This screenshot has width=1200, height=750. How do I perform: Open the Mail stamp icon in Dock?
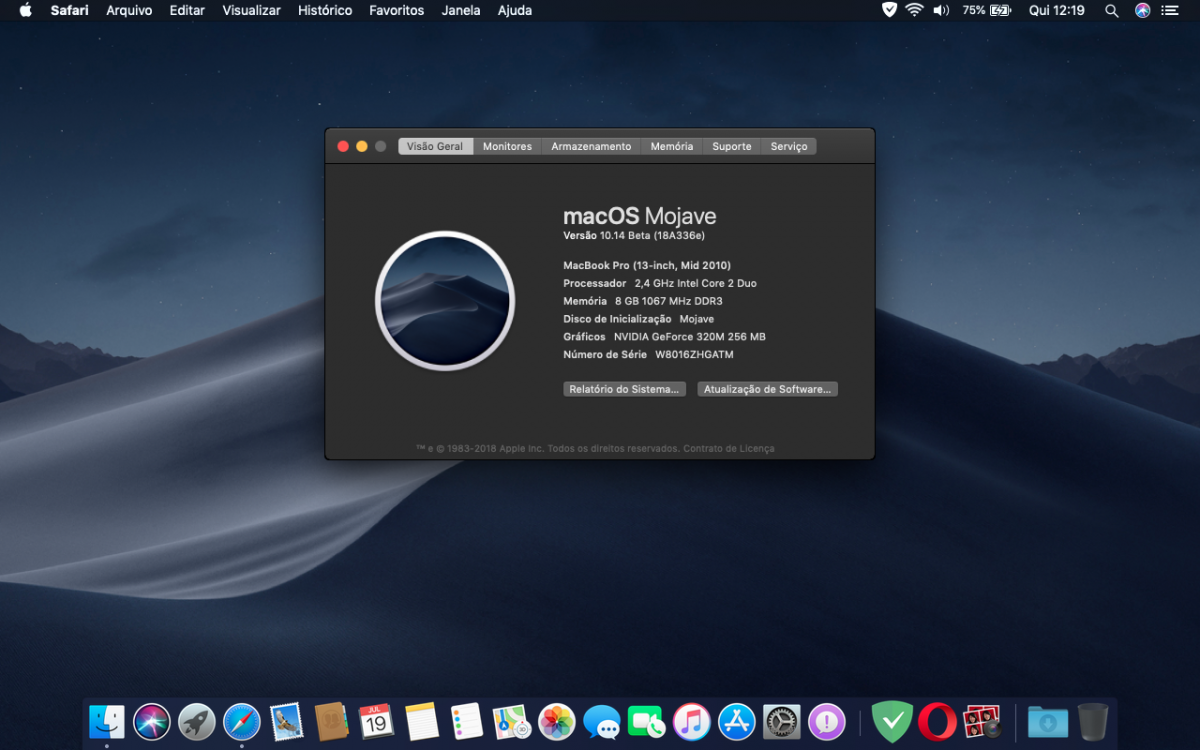pyautogui.click(x=287, y=721)
